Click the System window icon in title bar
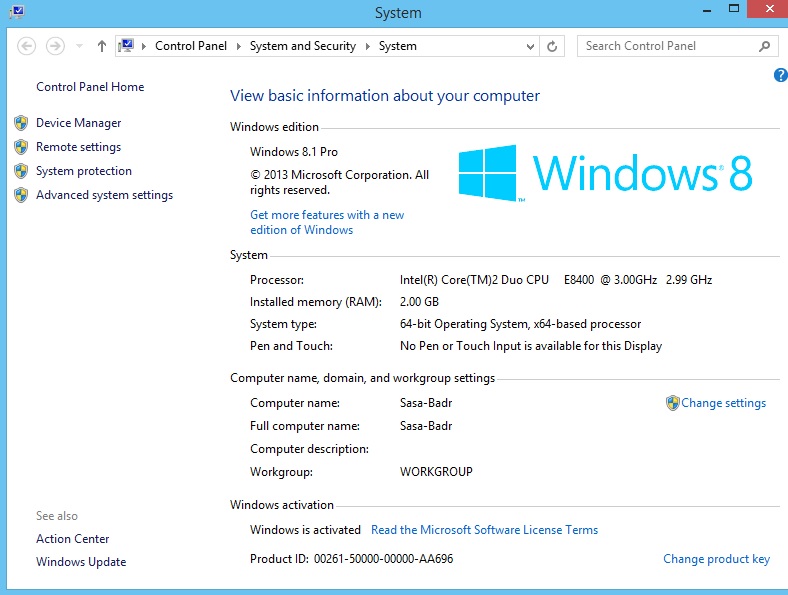The image size is (788, 595). pos(16,13)
